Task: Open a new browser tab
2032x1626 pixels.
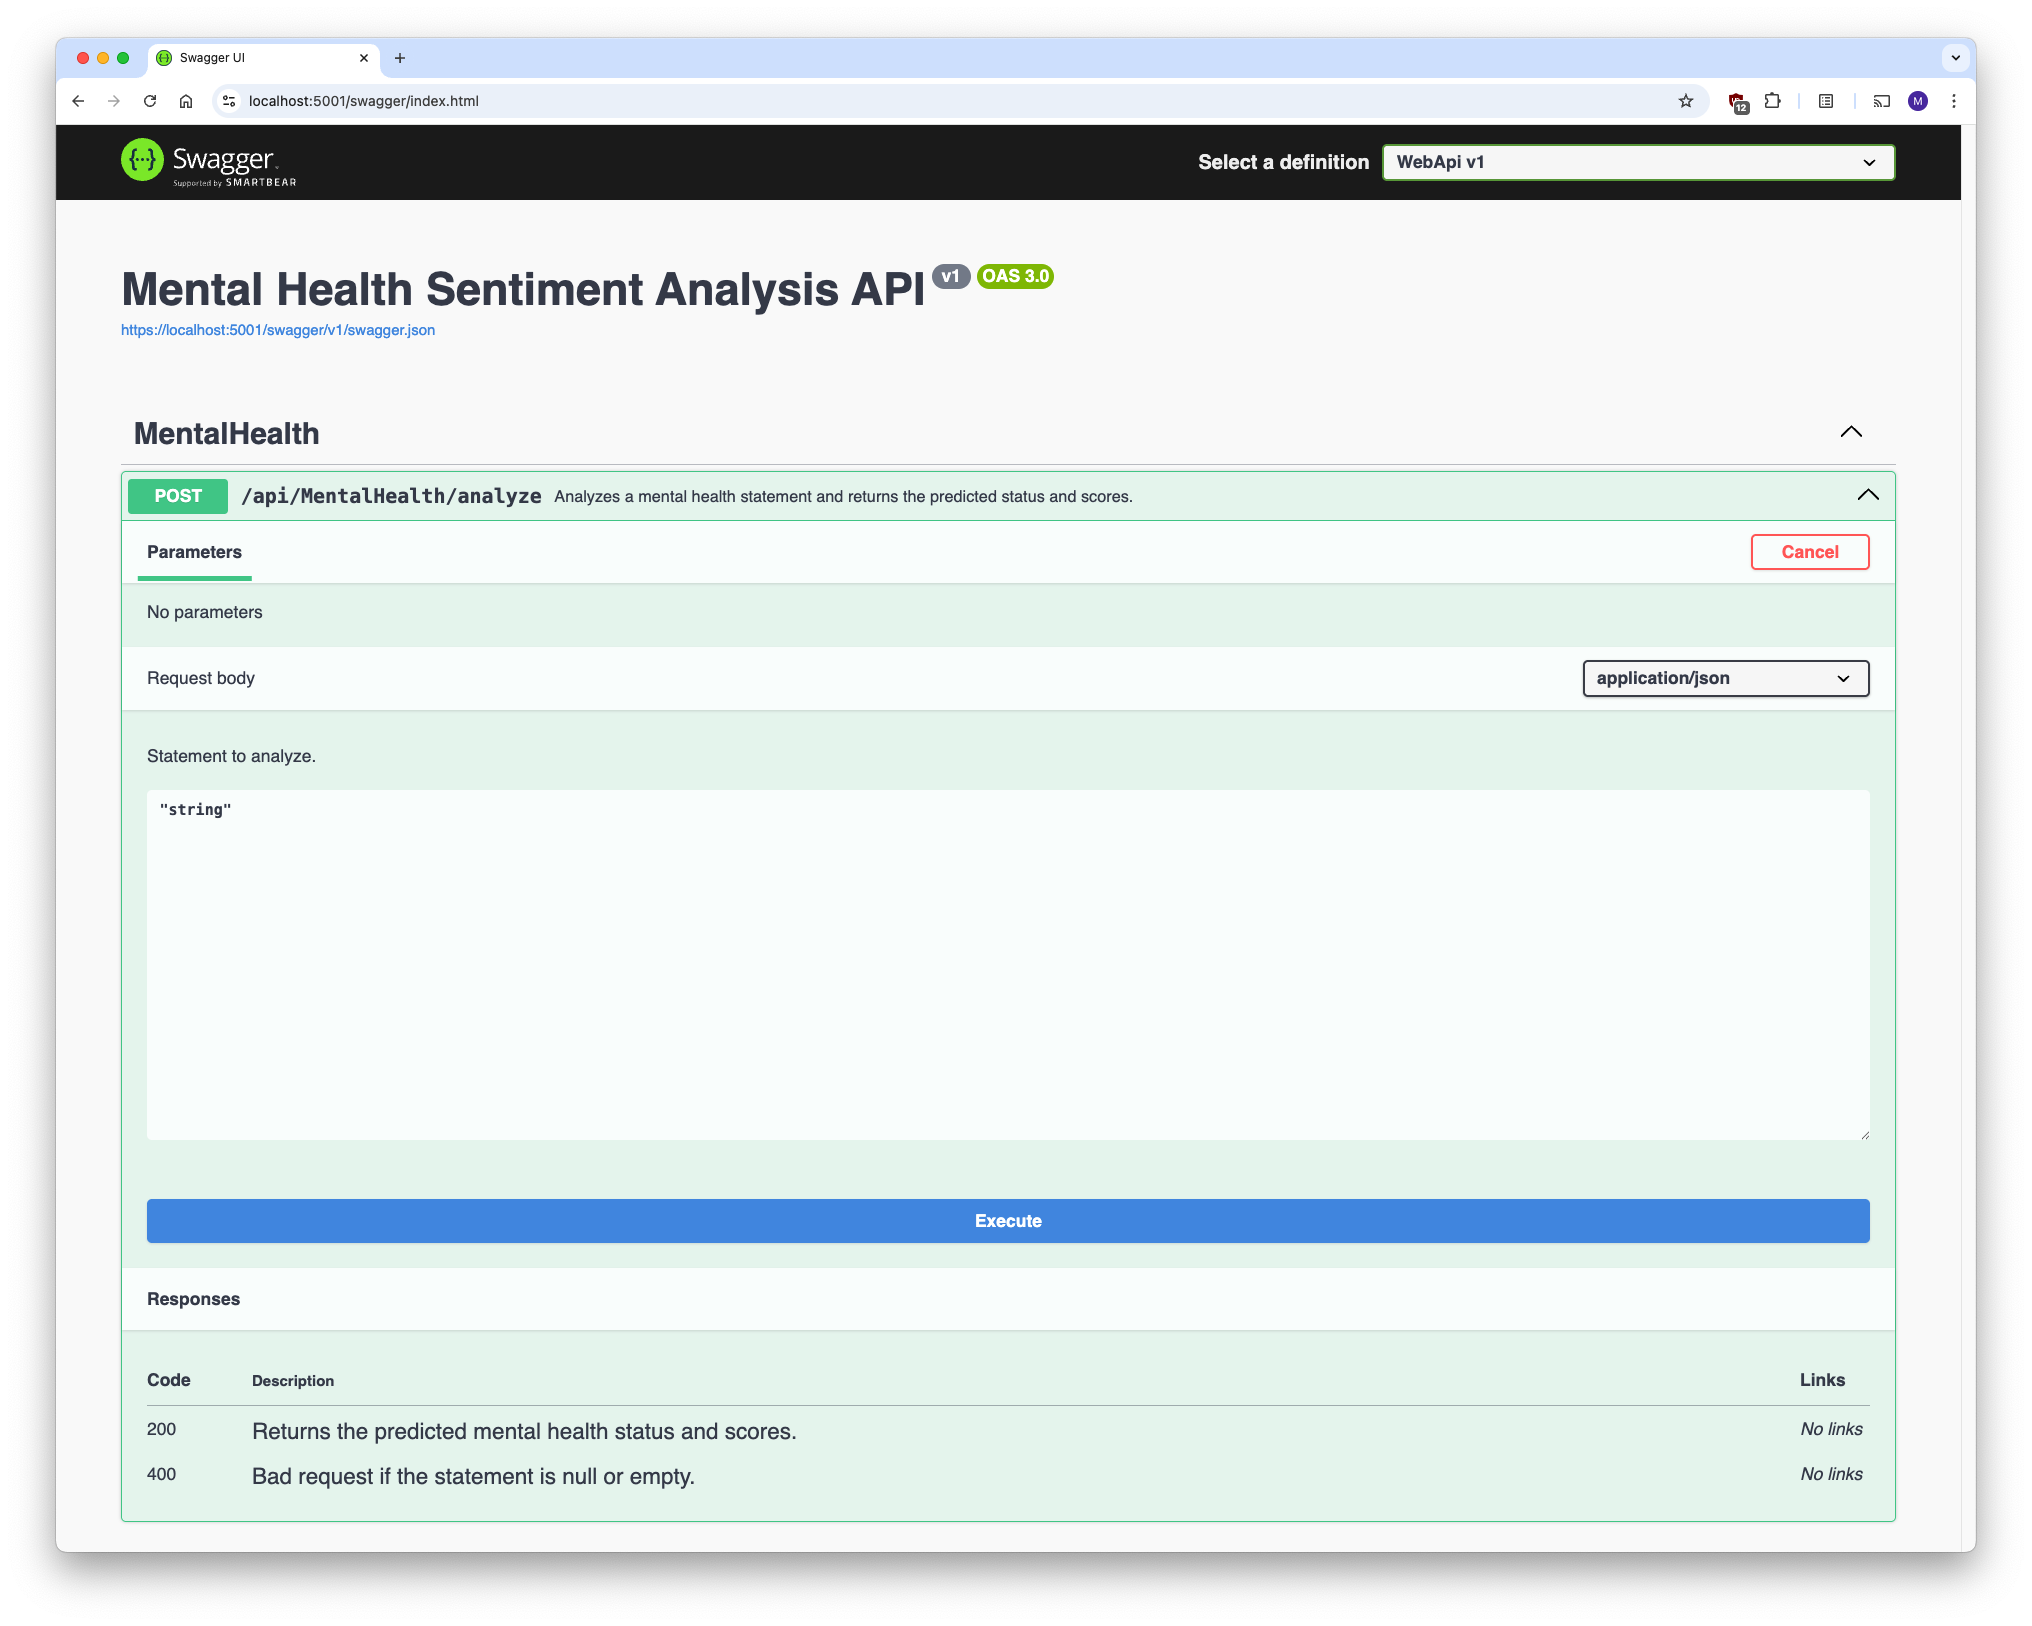Action: click(400, 58)
